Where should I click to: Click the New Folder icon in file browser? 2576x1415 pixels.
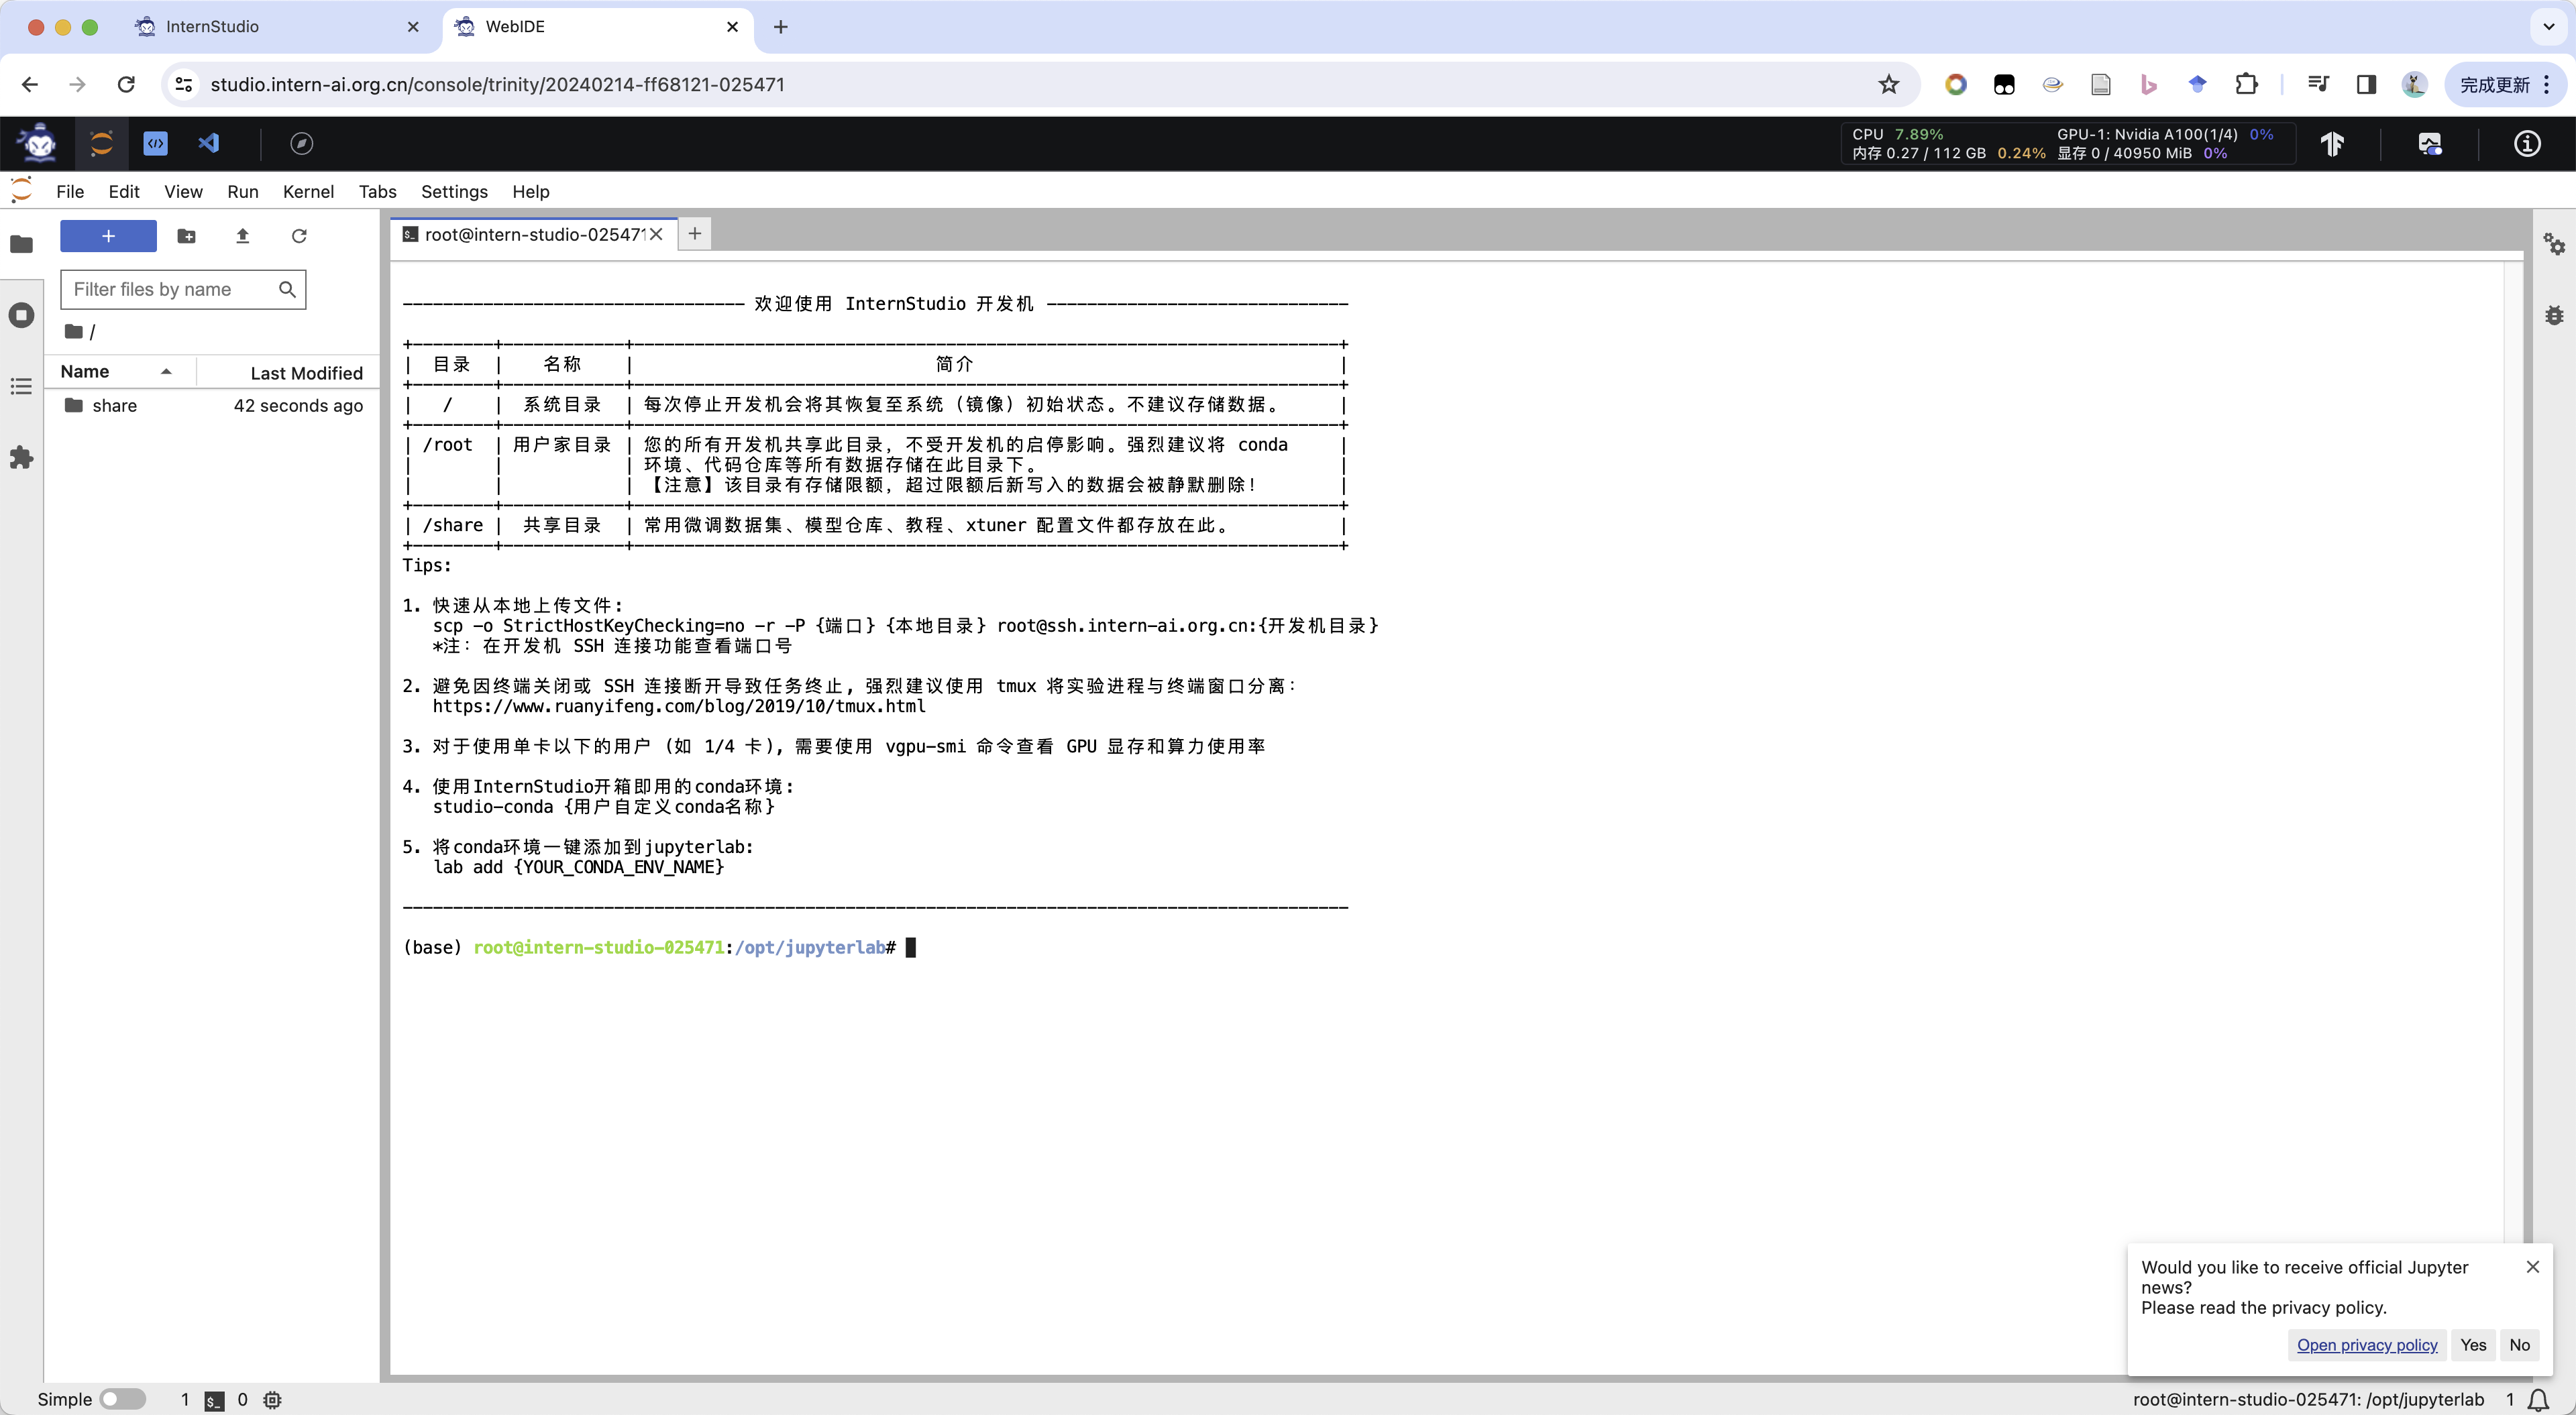[x=186, y=236]
